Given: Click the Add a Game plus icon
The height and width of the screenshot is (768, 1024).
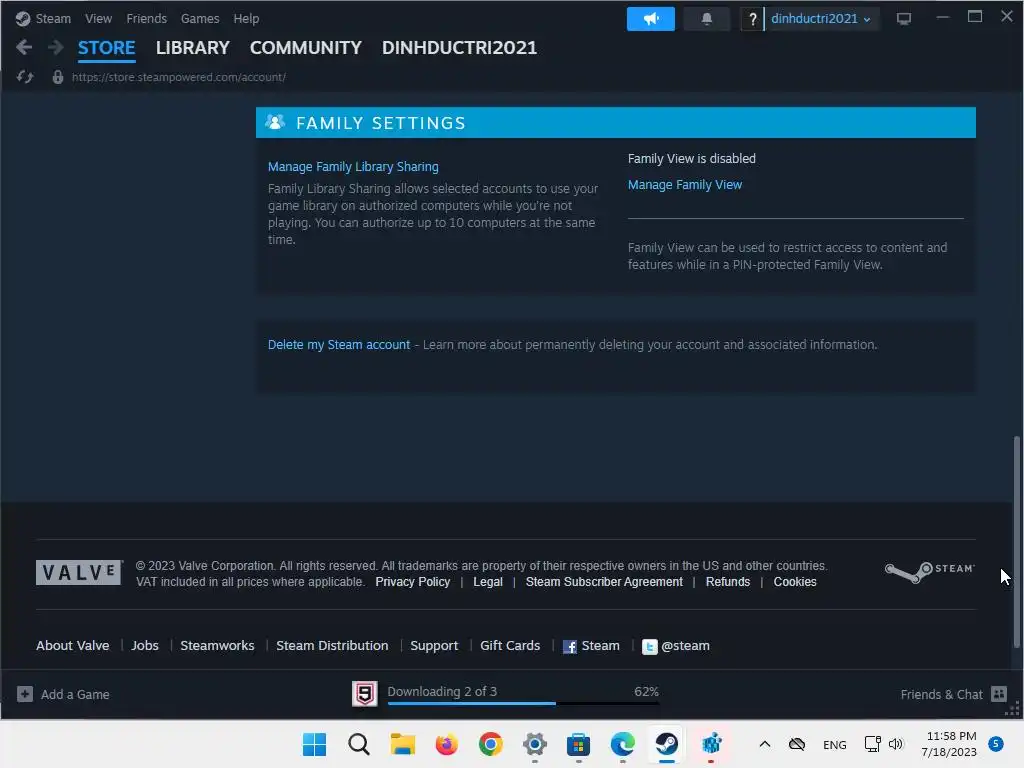Looking at the screenshot, I should click(x=25, y=694).
